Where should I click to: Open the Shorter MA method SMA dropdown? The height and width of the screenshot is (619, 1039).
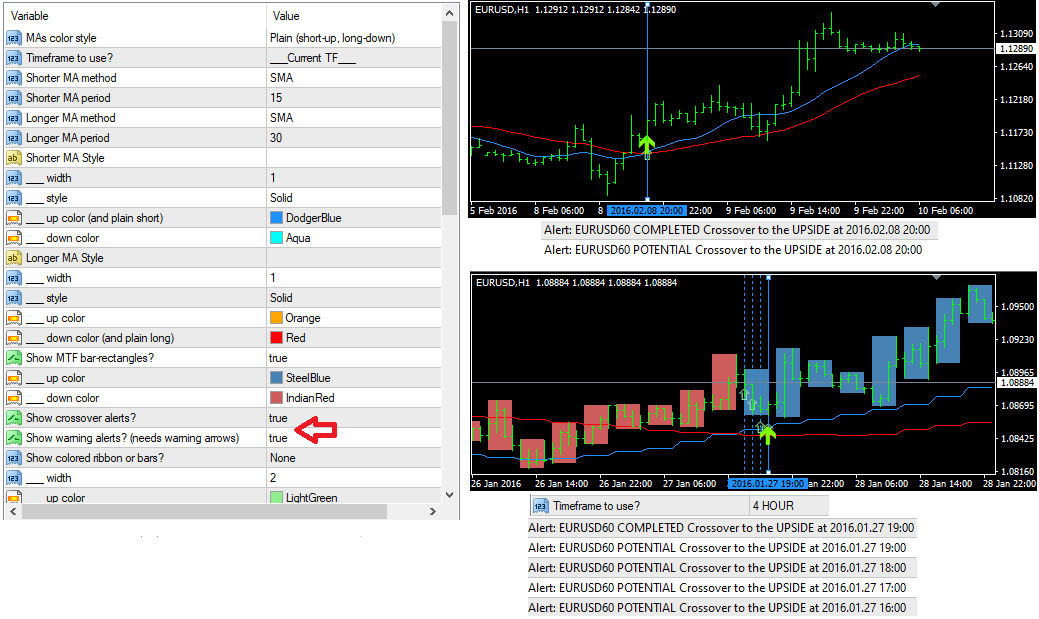[354, 78]
